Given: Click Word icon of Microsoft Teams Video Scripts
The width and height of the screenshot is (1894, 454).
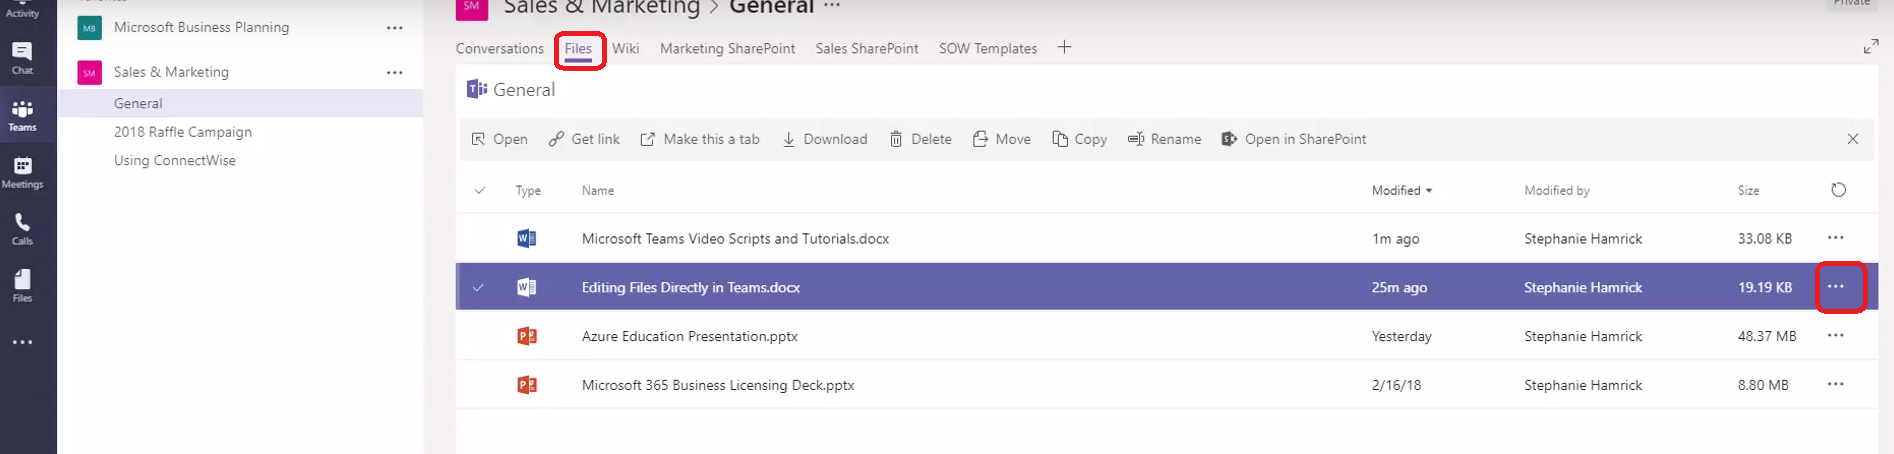Looking at the screenshot, I should click(x=526, y=238).
